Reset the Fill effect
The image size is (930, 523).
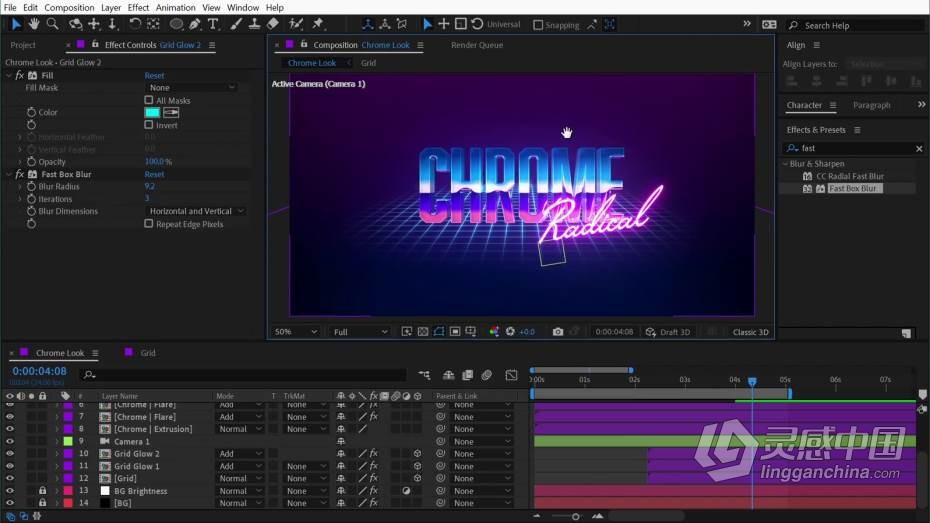pos(154,75)
